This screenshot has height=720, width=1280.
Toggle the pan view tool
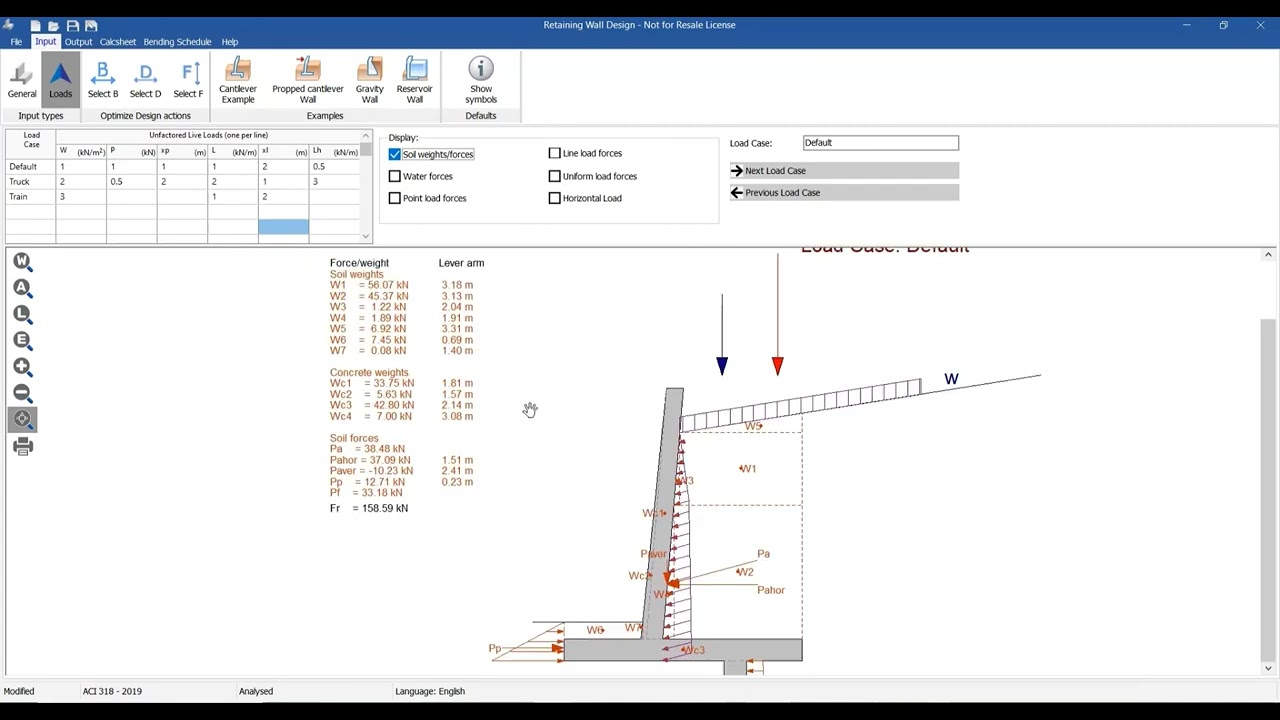[23, 419]
